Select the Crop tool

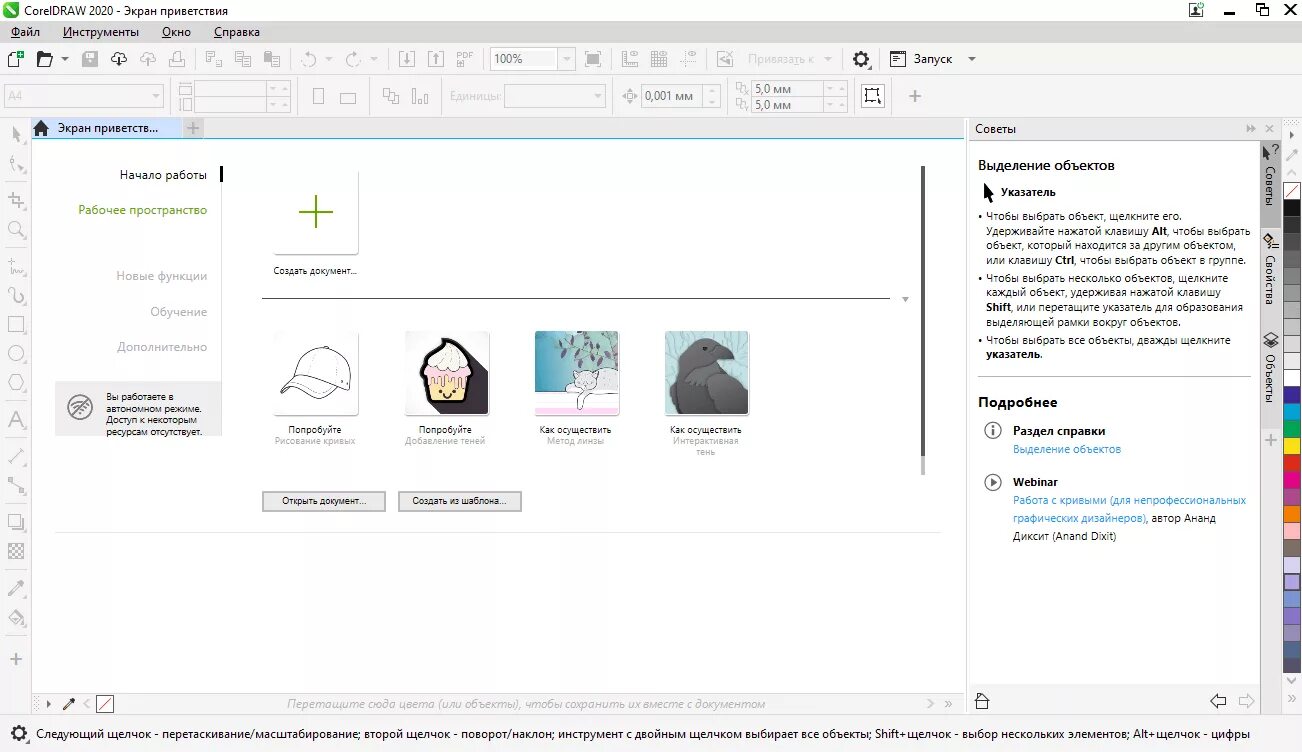[16, 199]
